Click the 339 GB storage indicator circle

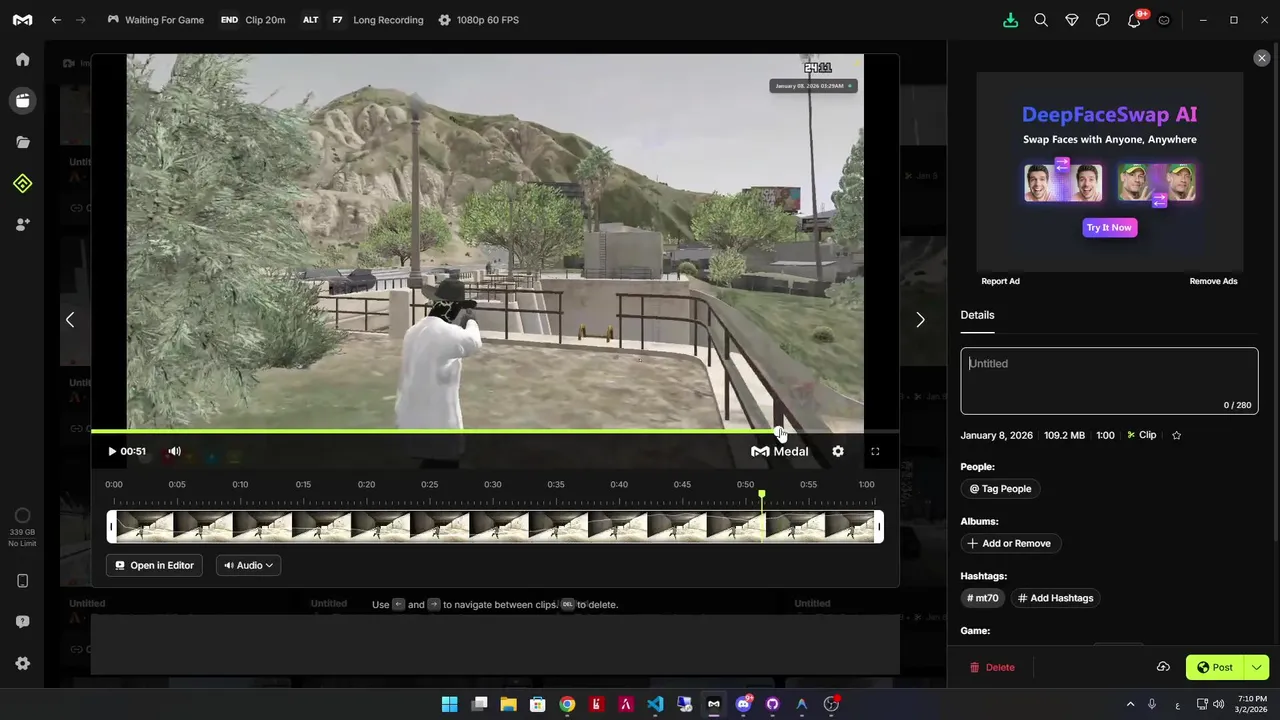tap(22, 516)
